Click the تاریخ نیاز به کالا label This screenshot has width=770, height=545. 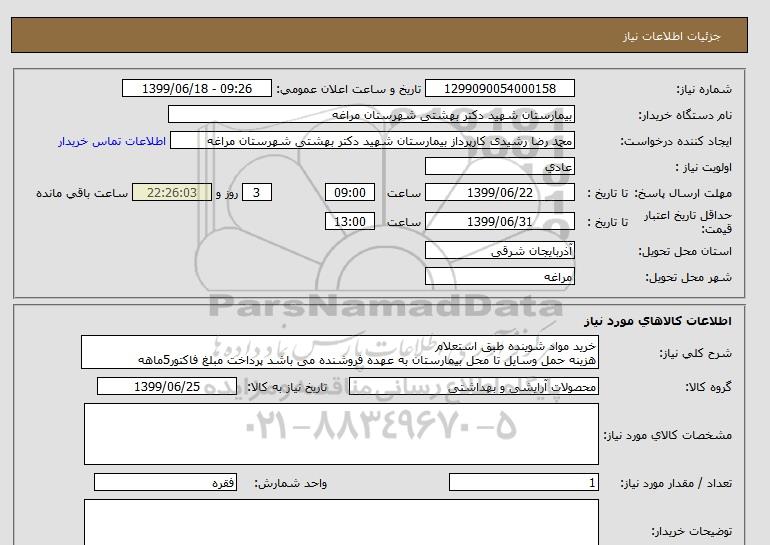coord(287,387)
